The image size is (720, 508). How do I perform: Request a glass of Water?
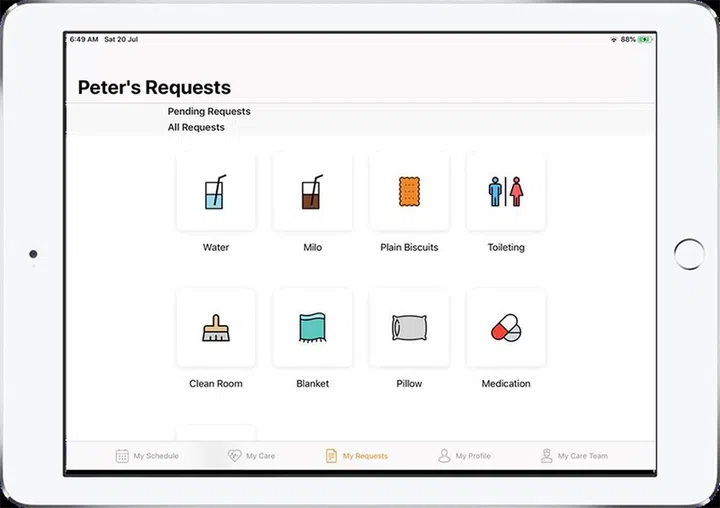[215, 192]
